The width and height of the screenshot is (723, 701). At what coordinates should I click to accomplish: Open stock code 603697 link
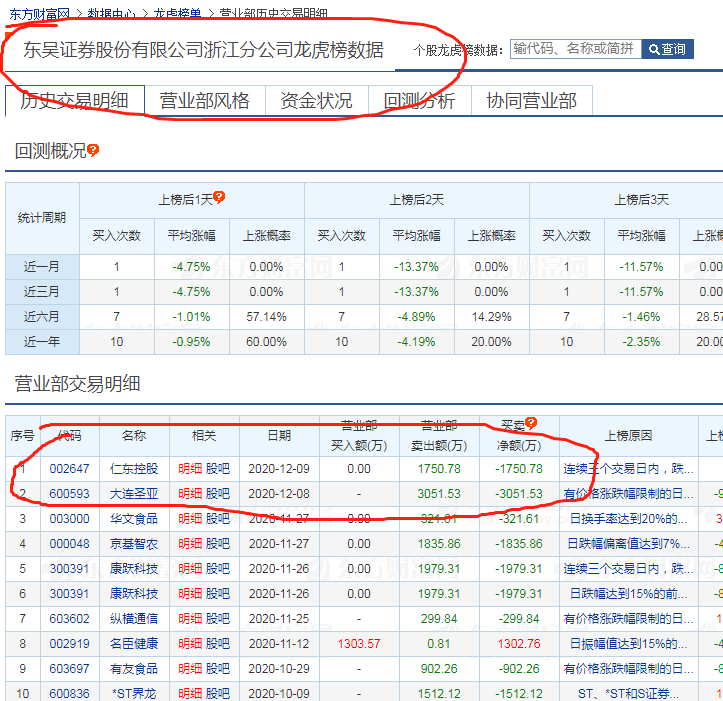tap(69, 668)
